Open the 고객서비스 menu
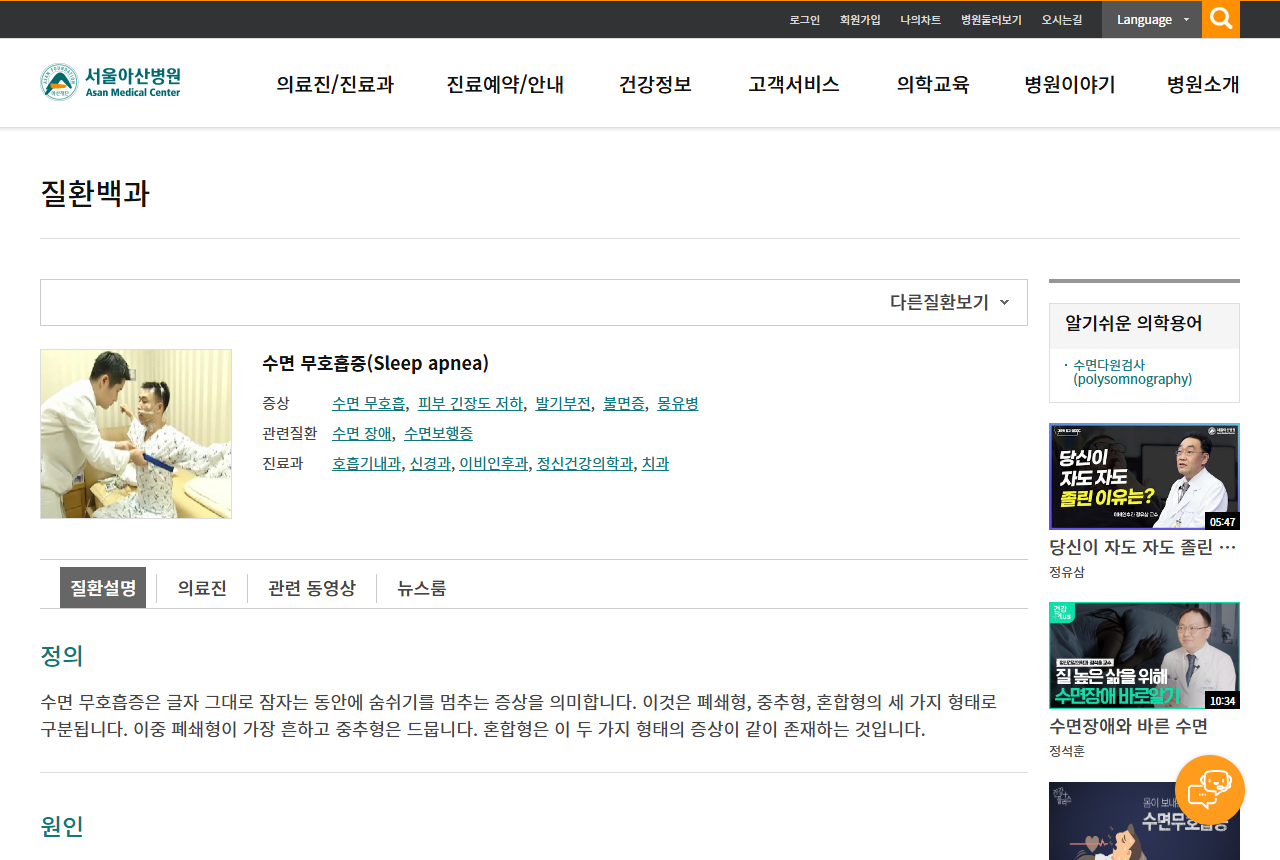1280x860 pixels. tap(794, 84)
